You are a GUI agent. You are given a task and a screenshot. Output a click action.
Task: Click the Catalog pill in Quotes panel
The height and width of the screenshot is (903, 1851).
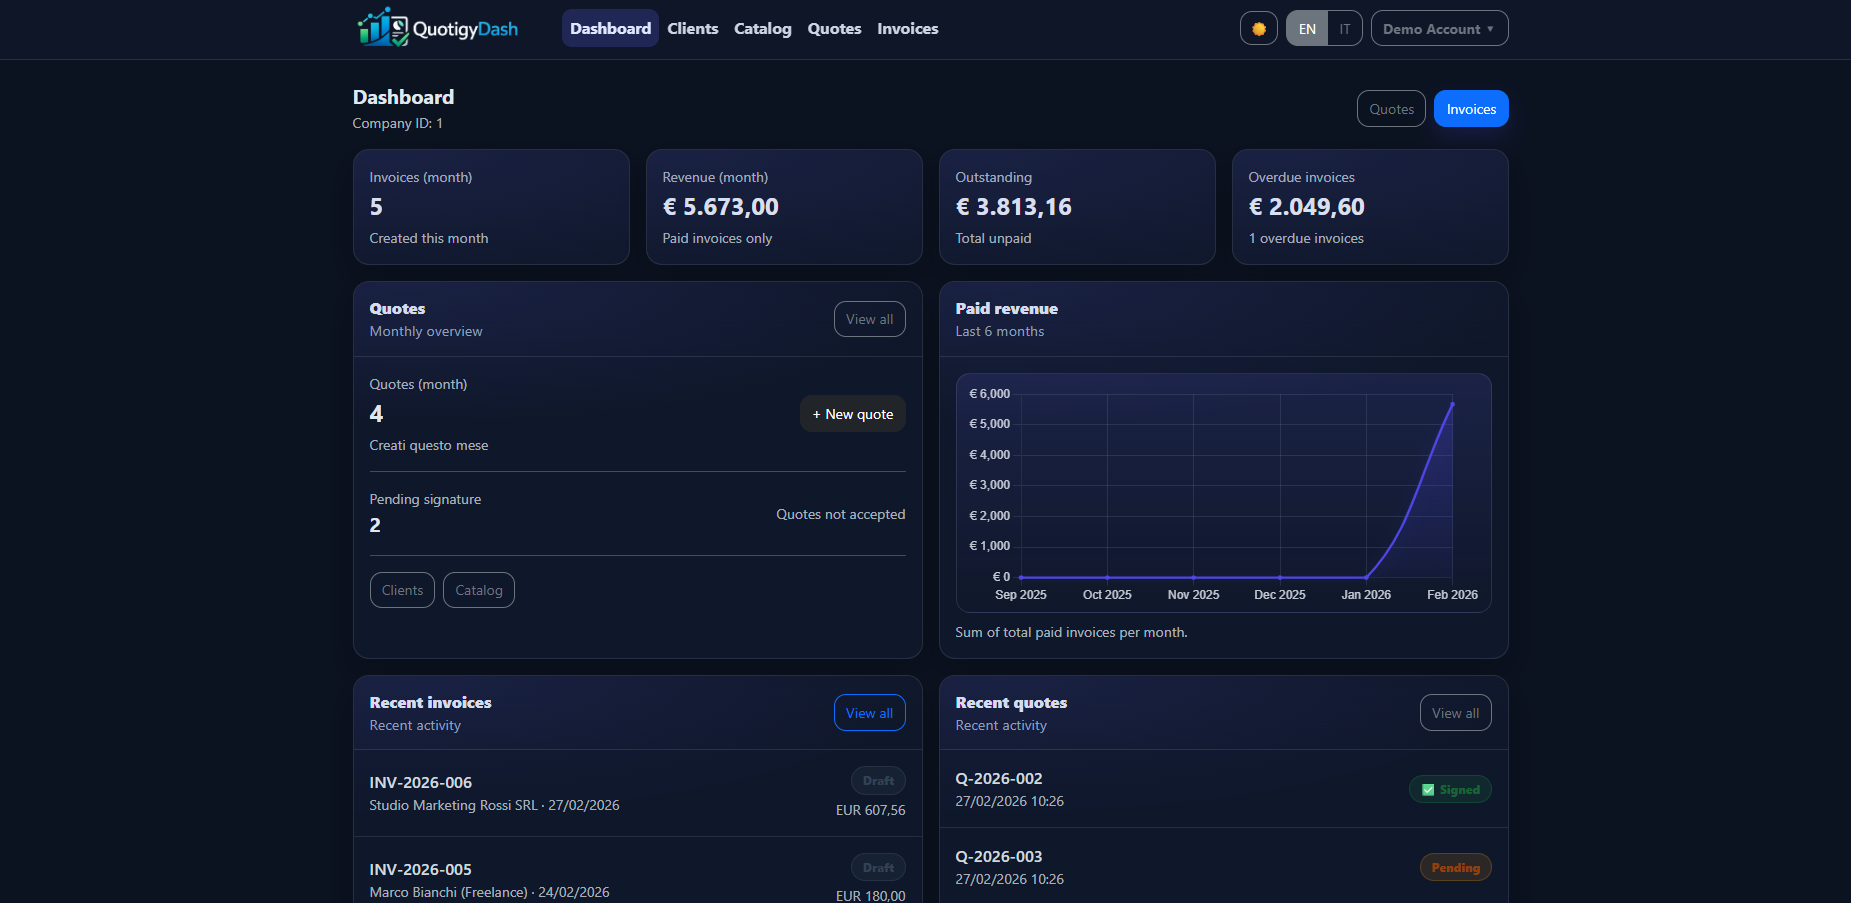[479, 590]
